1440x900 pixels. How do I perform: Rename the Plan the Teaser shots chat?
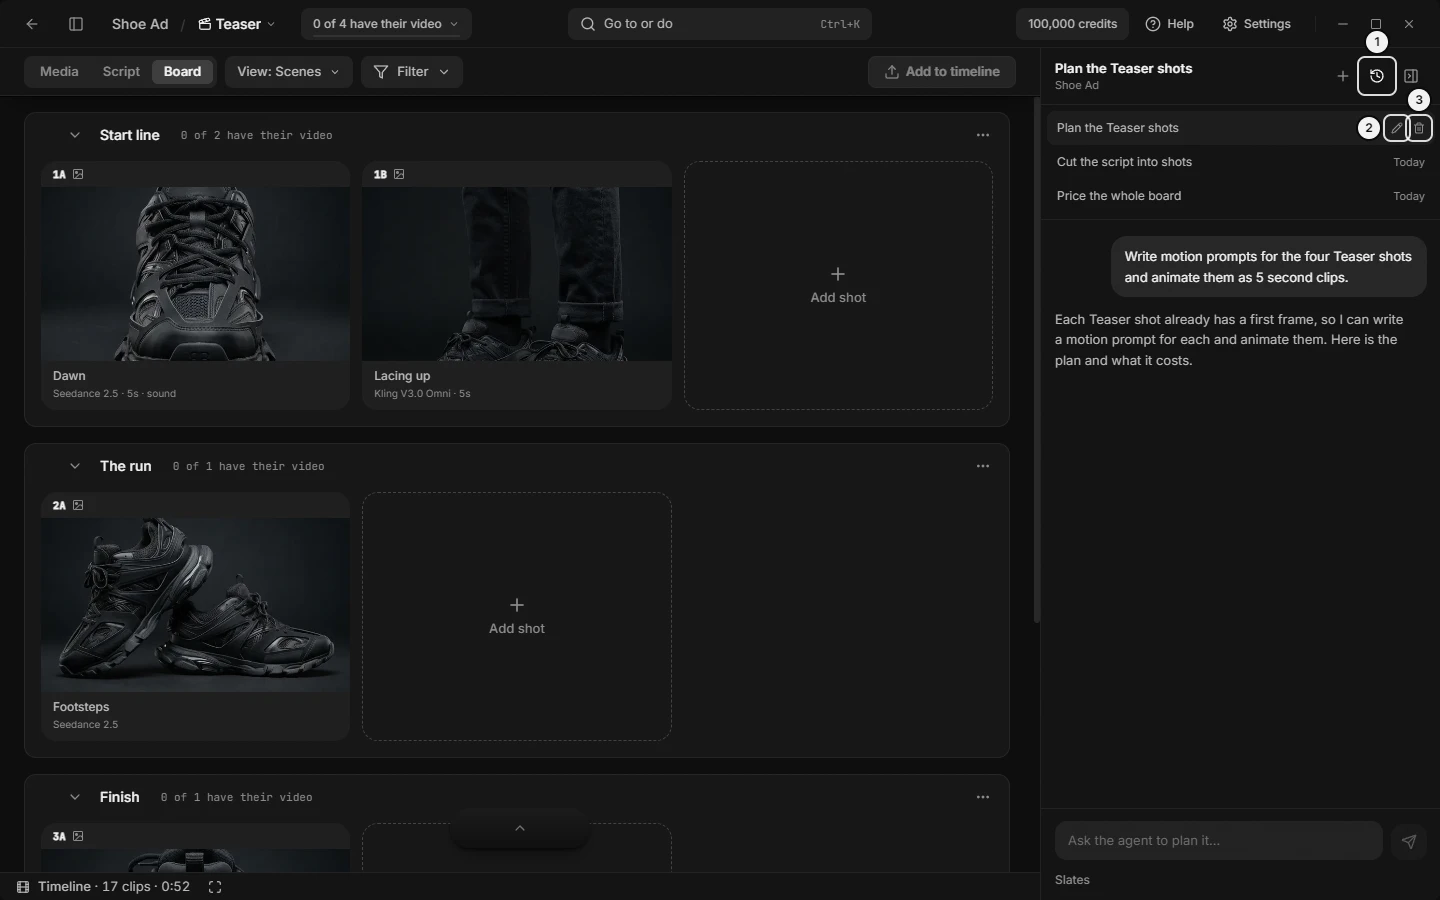[x=1396, y=128]
